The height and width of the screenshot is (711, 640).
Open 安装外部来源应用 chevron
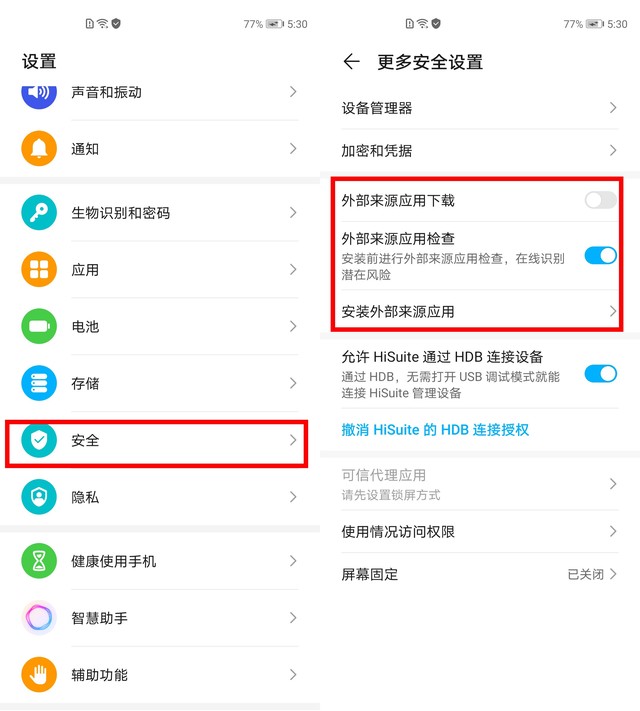(613, 311)
